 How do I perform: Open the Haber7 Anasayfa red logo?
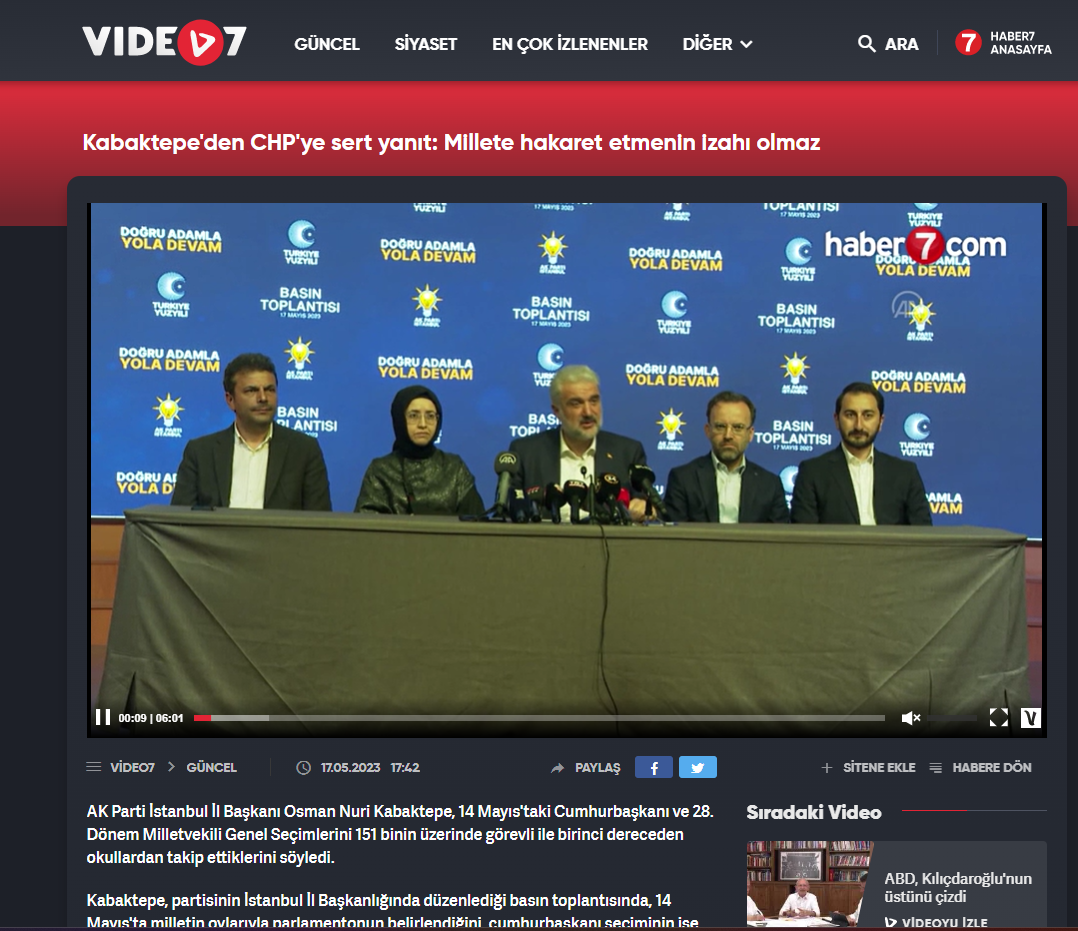(968, 43)
